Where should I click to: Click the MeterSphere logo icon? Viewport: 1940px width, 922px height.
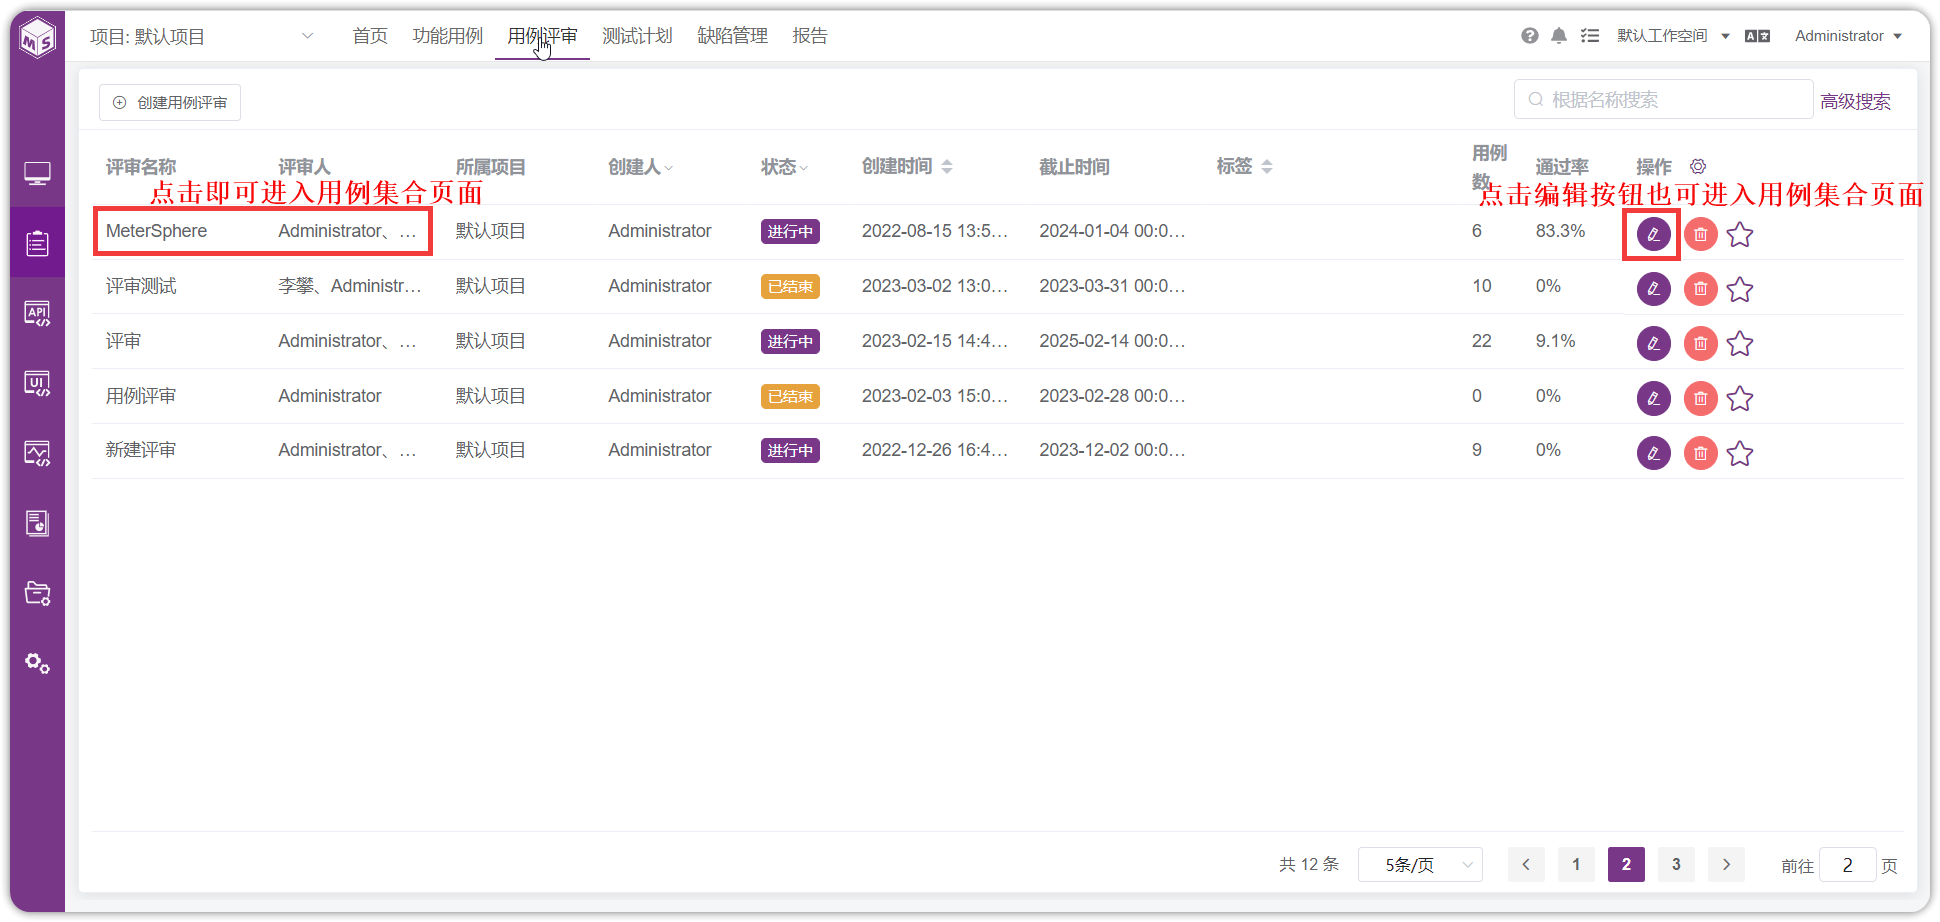pos(38,38)
